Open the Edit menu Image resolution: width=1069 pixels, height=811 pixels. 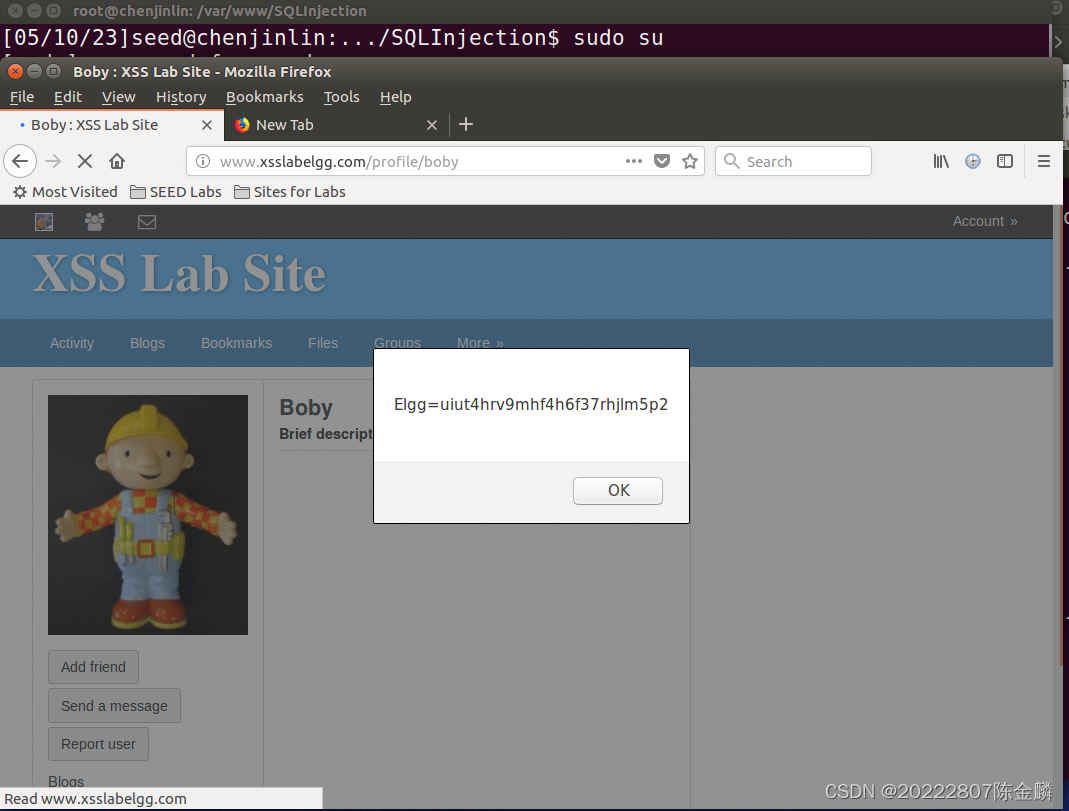67,97
